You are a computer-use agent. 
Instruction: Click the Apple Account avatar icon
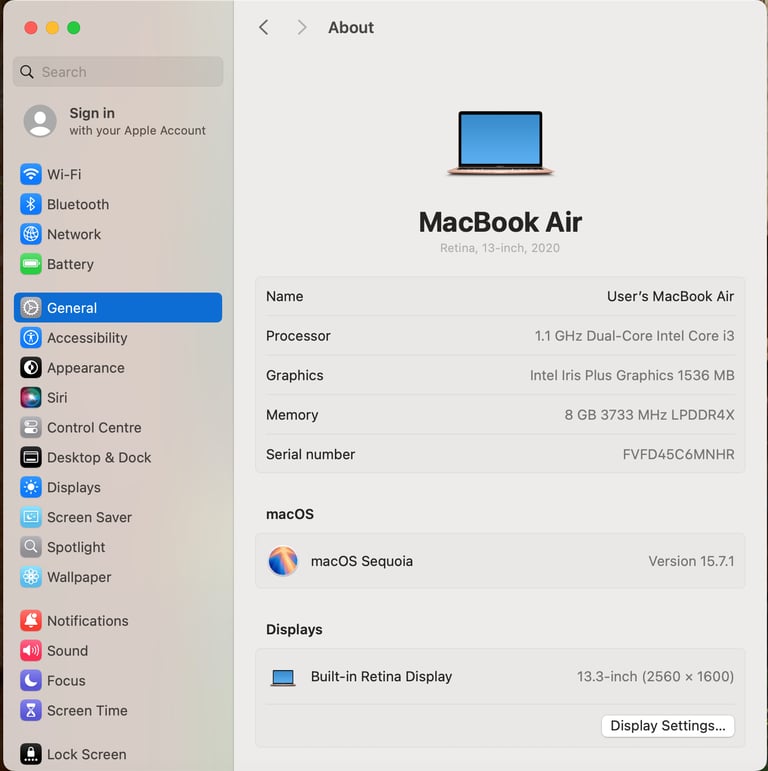[x=40, y=121]
